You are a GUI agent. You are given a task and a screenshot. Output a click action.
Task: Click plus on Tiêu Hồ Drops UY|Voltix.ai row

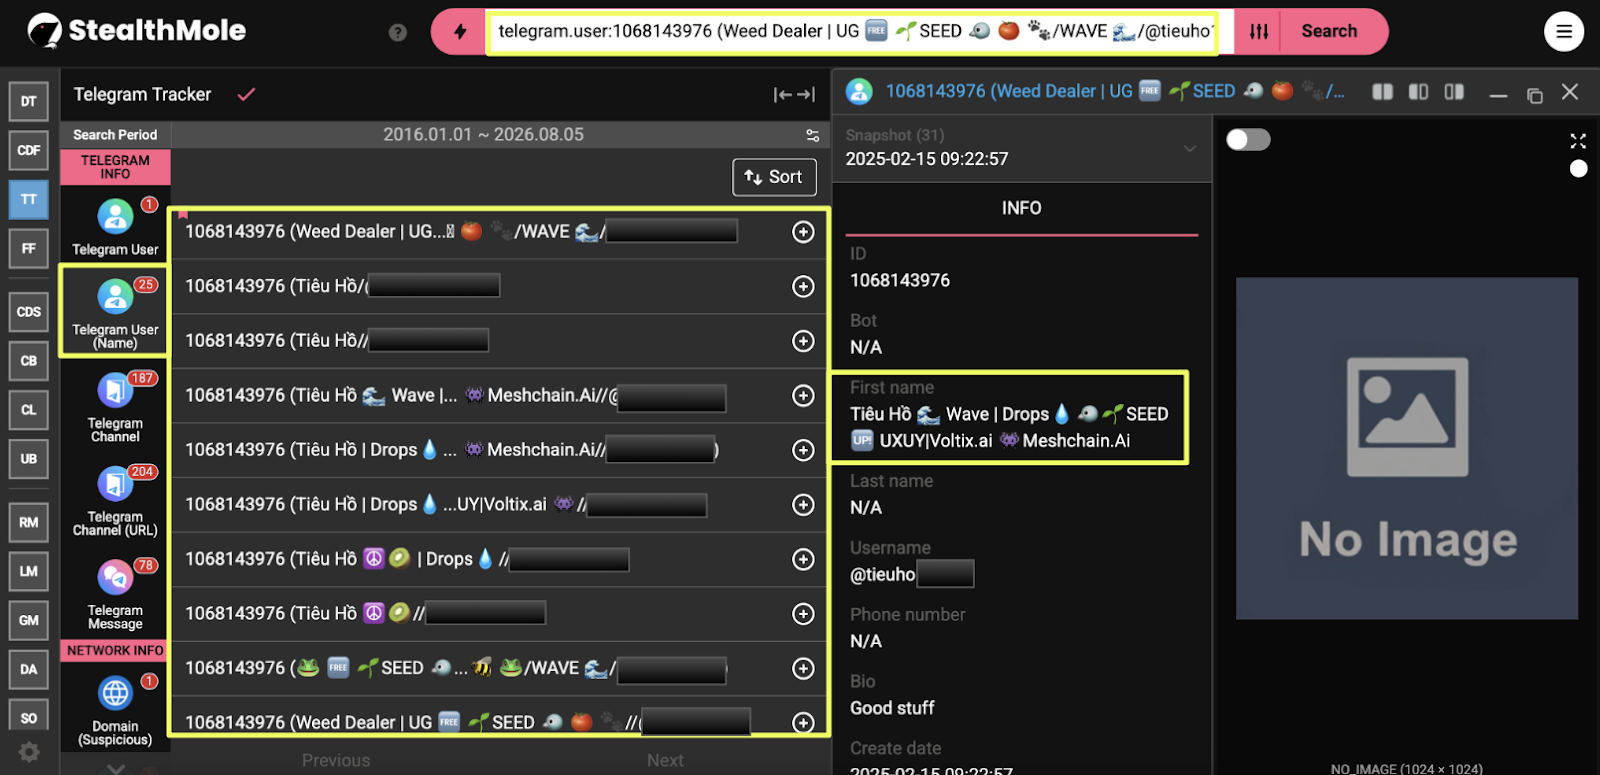[x=803, y=505]
